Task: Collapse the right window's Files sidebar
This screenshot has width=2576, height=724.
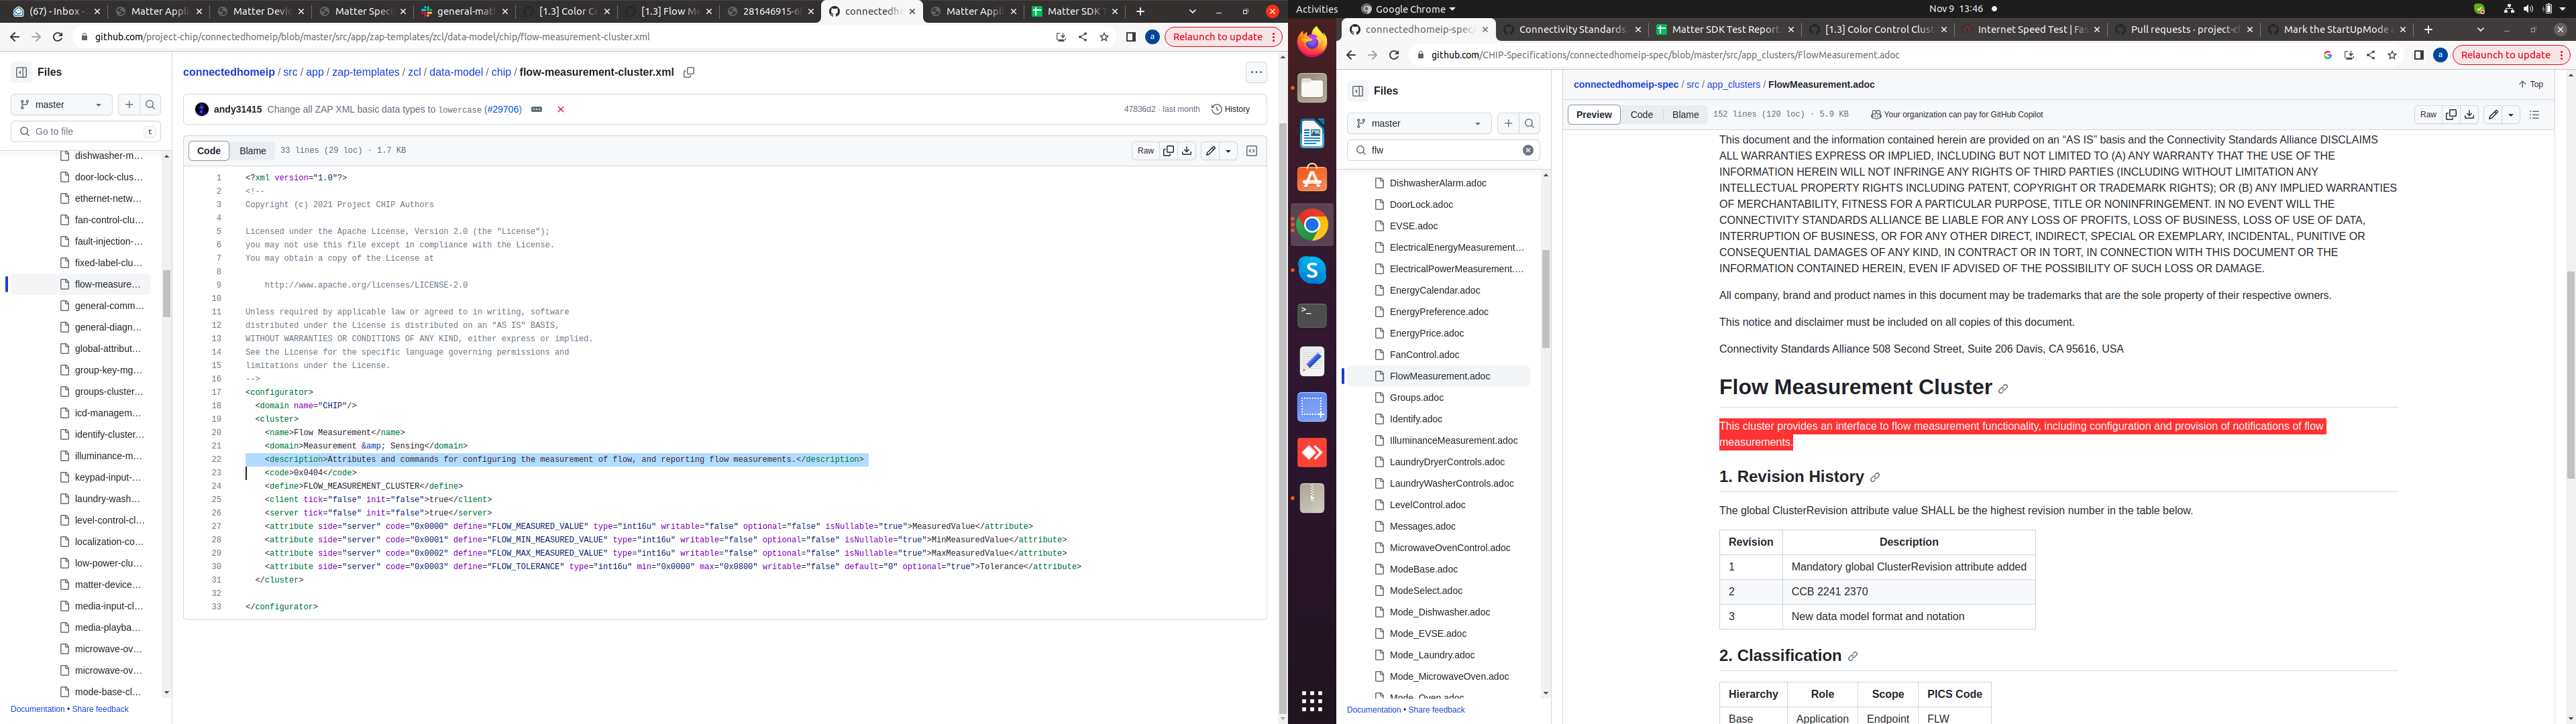Action: (x=1357, y=91)
